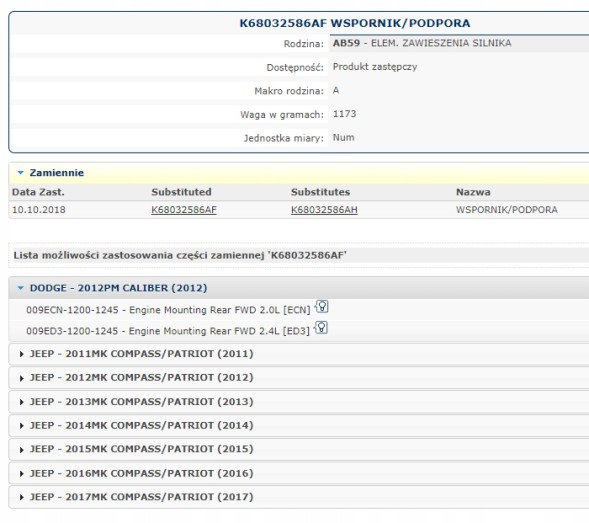Click the Substituted column header
589x523 pixels.
pyautogui.click(x=181, y=192)
